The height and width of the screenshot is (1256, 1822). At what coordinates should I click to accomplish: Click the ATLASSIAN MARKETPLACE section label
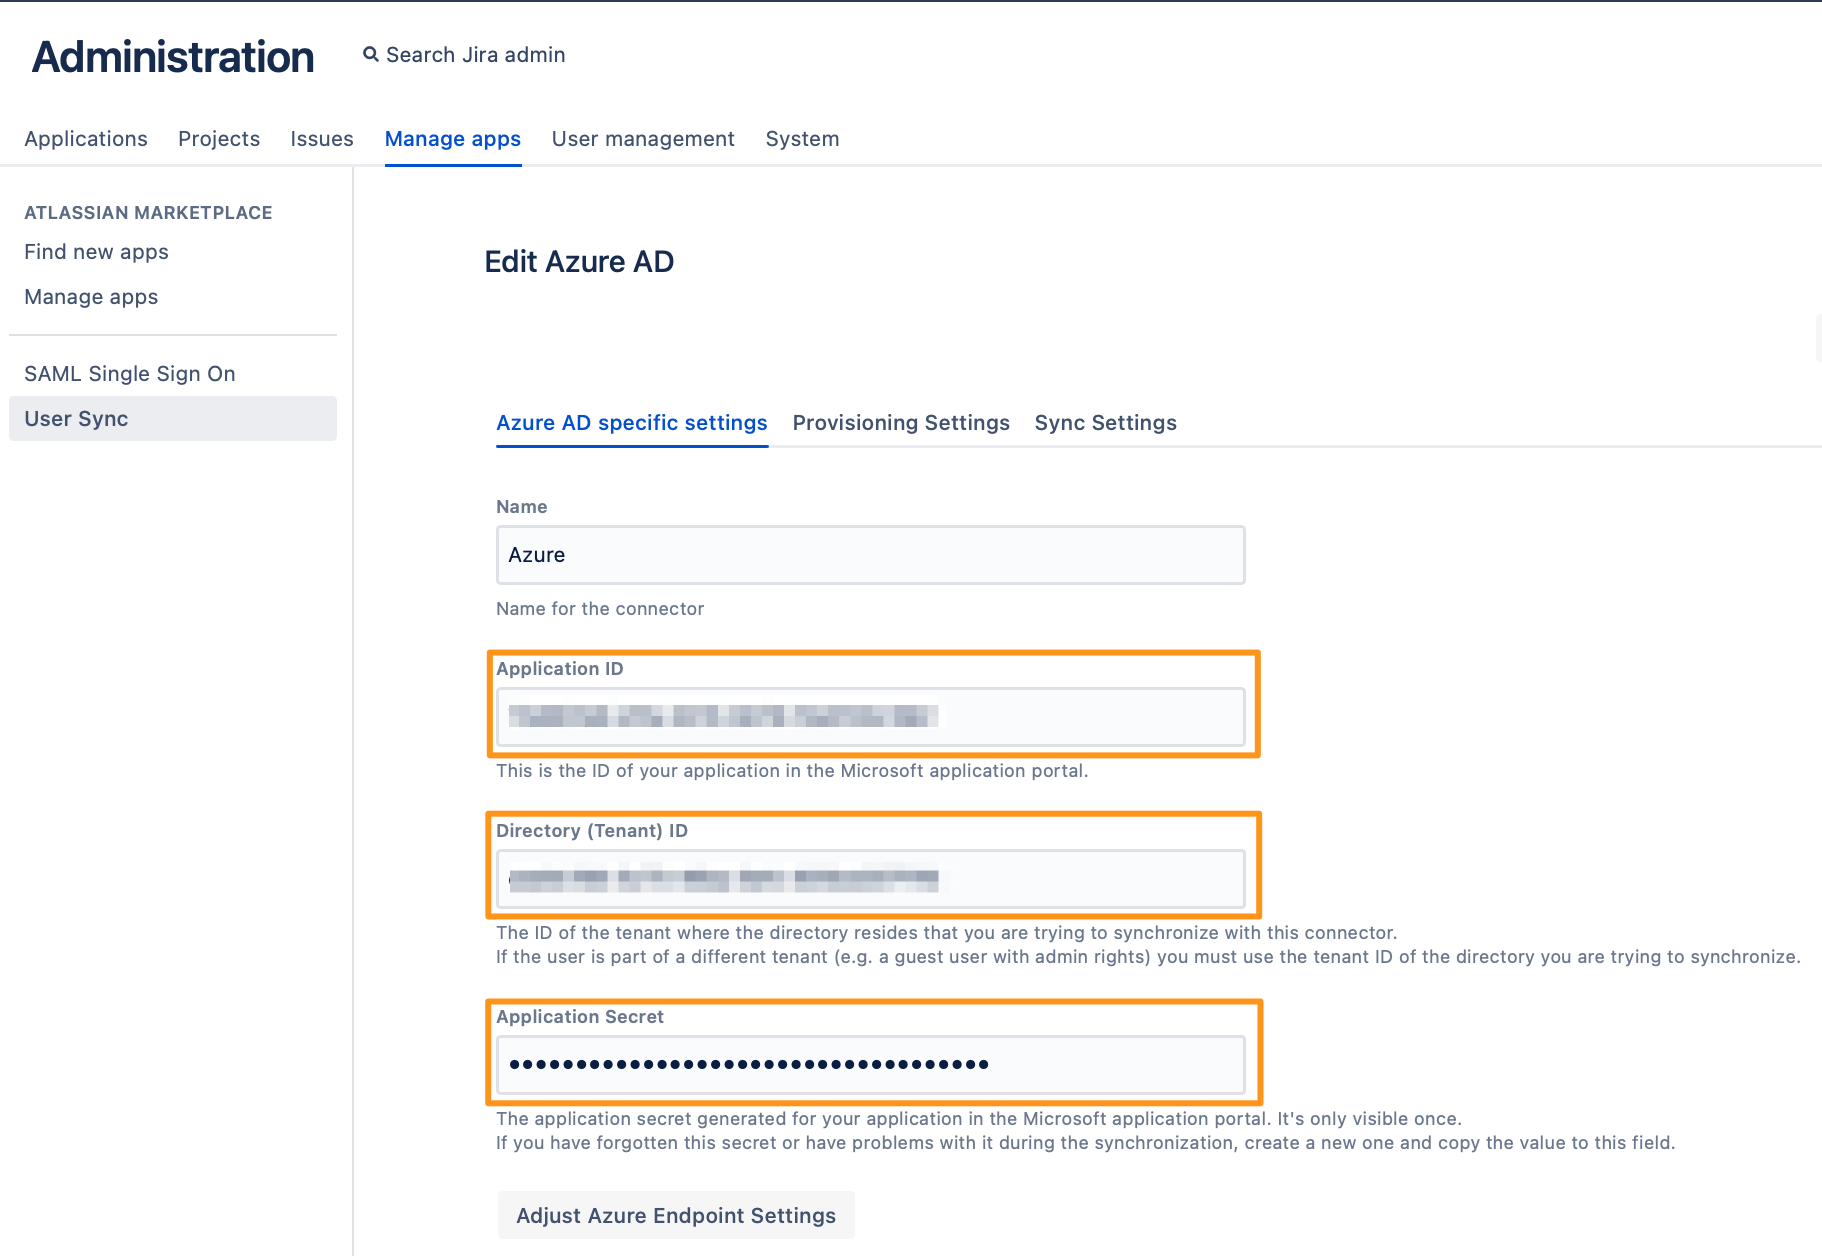point(148,213)
